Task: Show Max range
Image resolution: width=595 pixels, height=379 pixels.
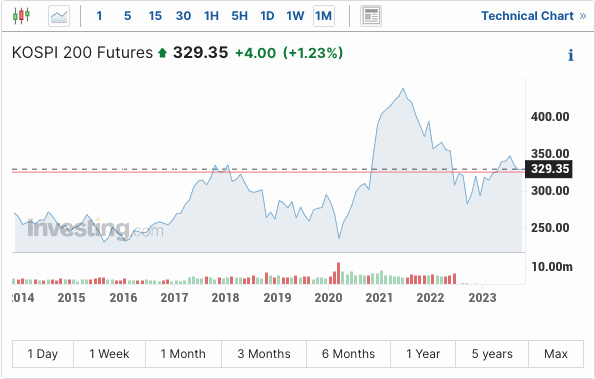Action: tap(556, 354)
